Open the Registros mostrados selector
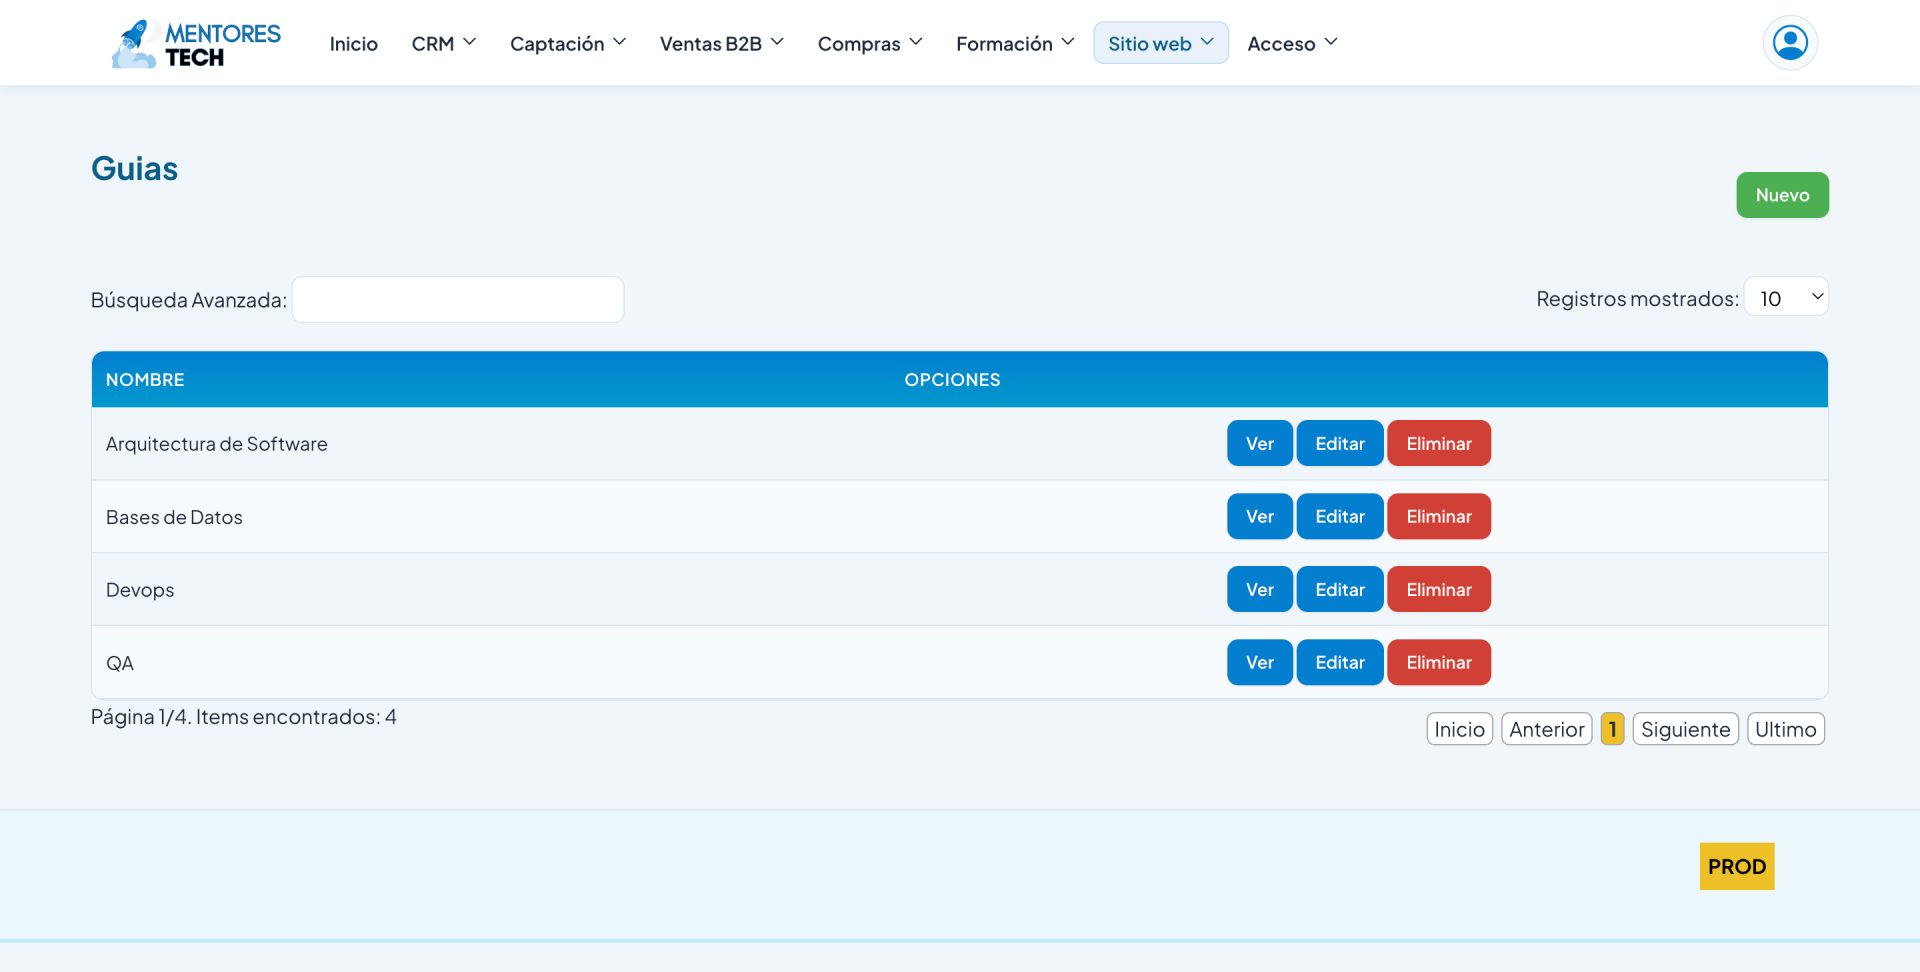Image resolution: width=1920 pixels, height=972 pixels. coord(1786,297)
